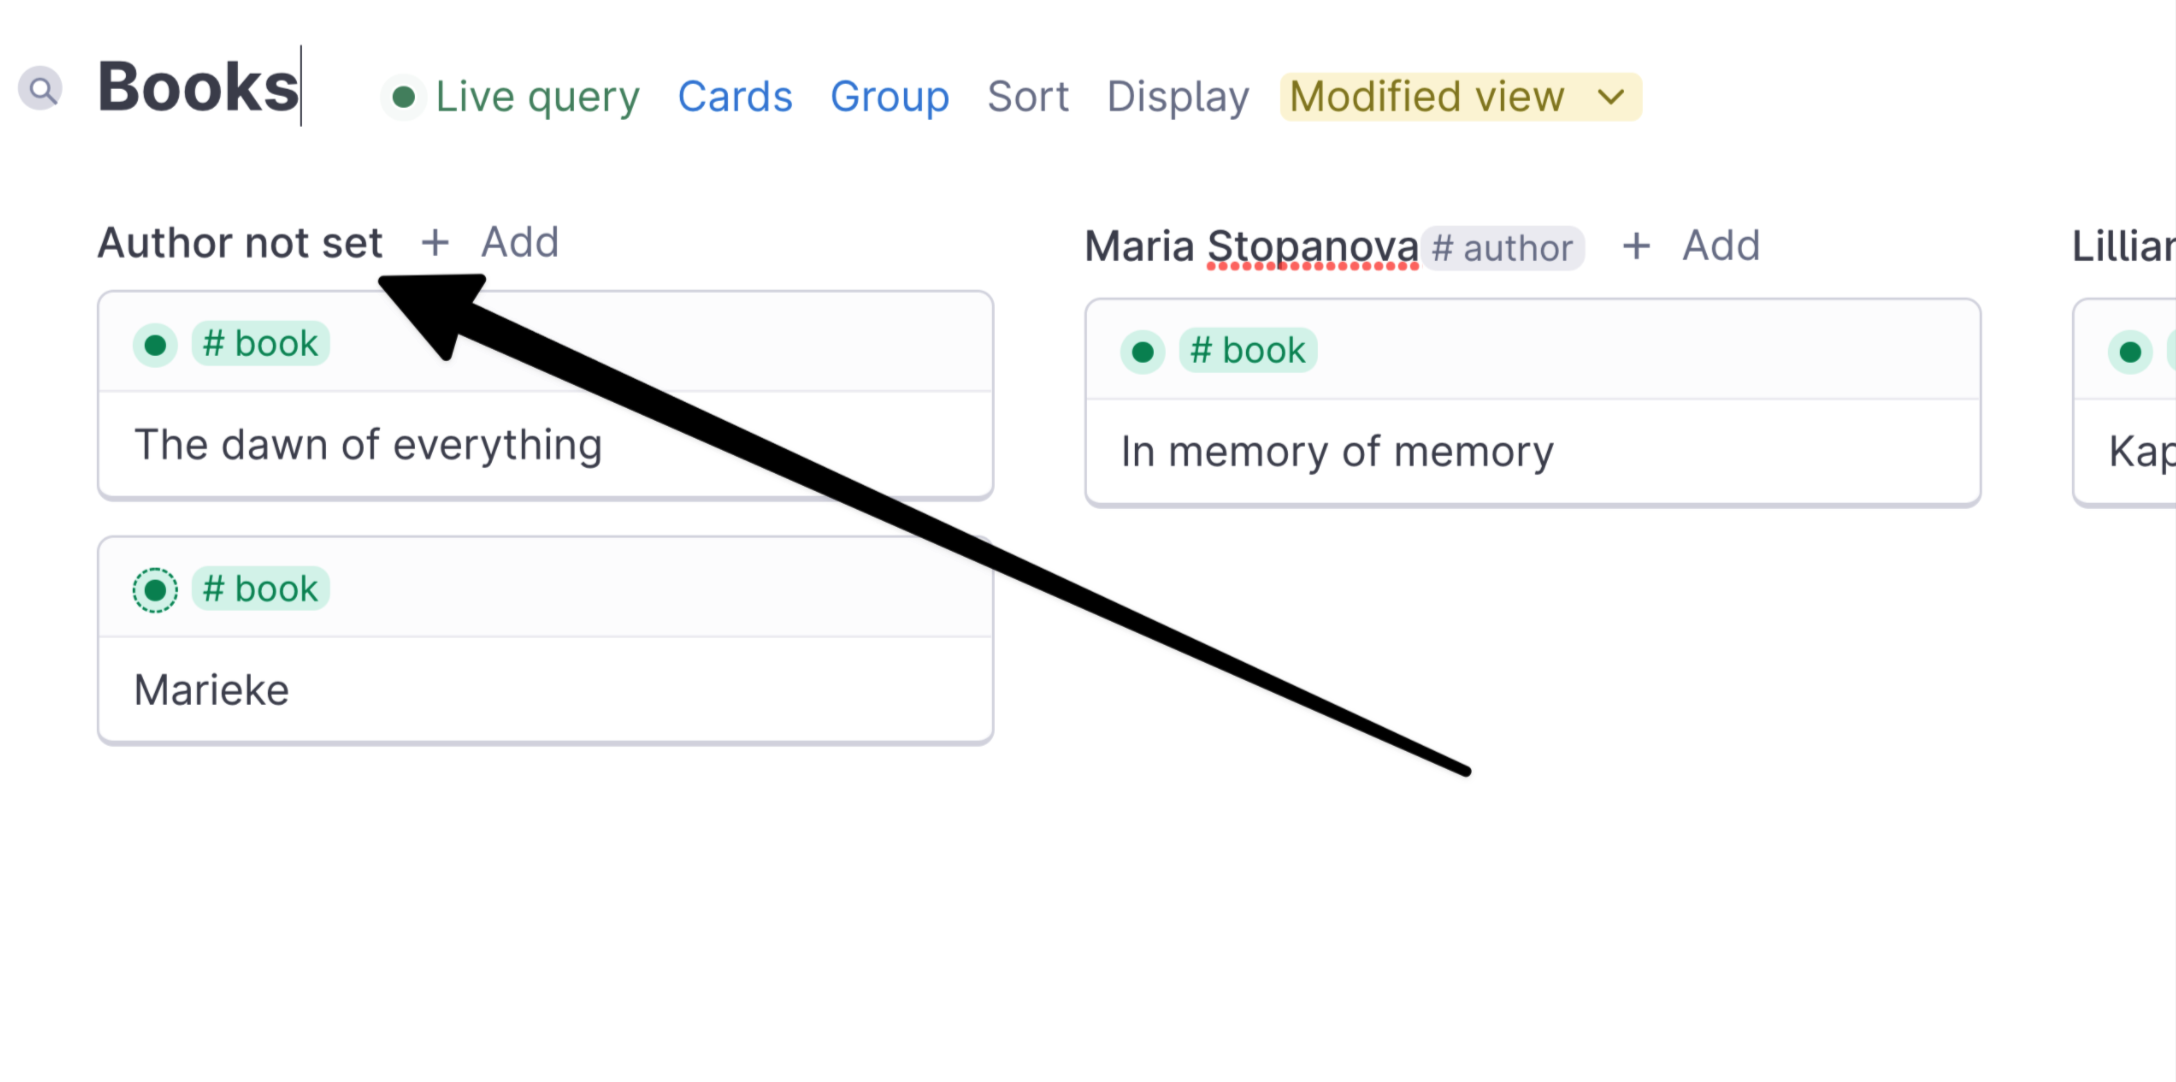Screen dimensions: 2176x1082
Task: Switch to the Cards view option
Action: pyautogui.click(x=735, y=97)
